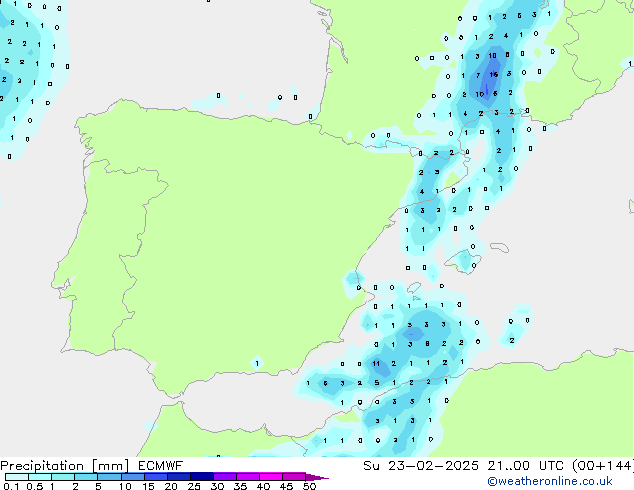This screenshot has width=634, height=490.
Task: Click the '25' legend scale label
Action: [194, 486]
